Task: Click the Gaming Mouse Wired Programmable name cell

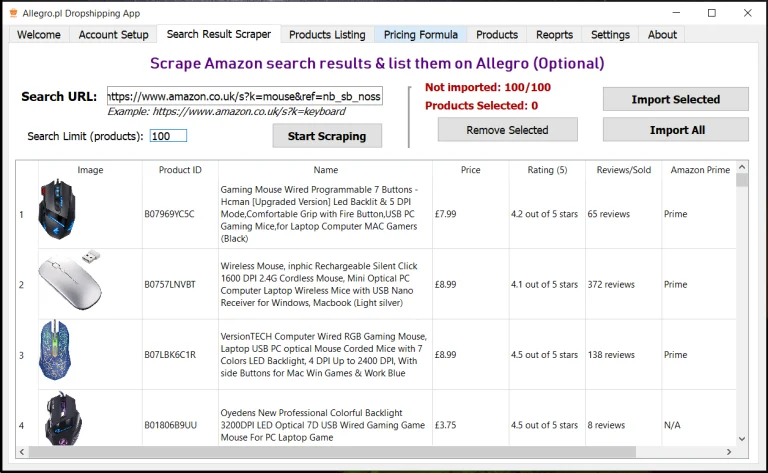Action: [325, 214]
